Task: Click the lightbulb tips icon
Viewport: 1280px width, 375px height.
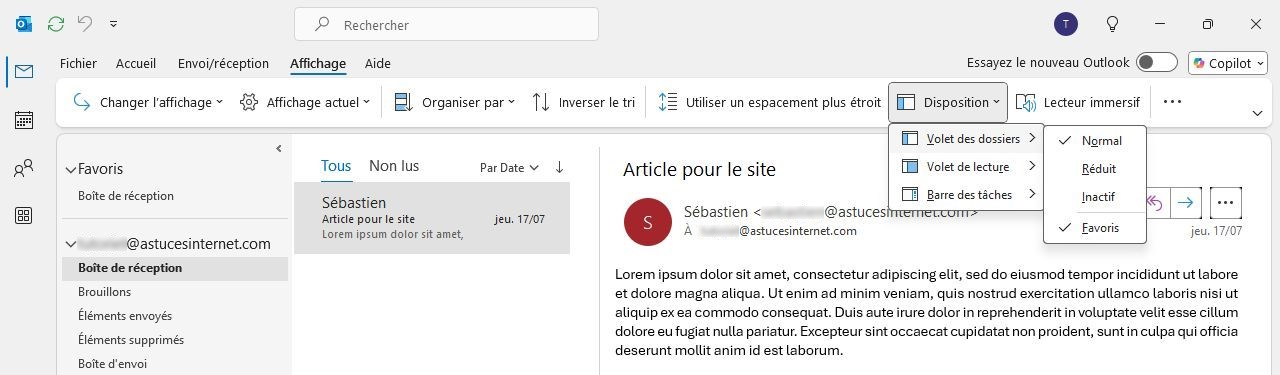Action: (x=1112, y=24)
